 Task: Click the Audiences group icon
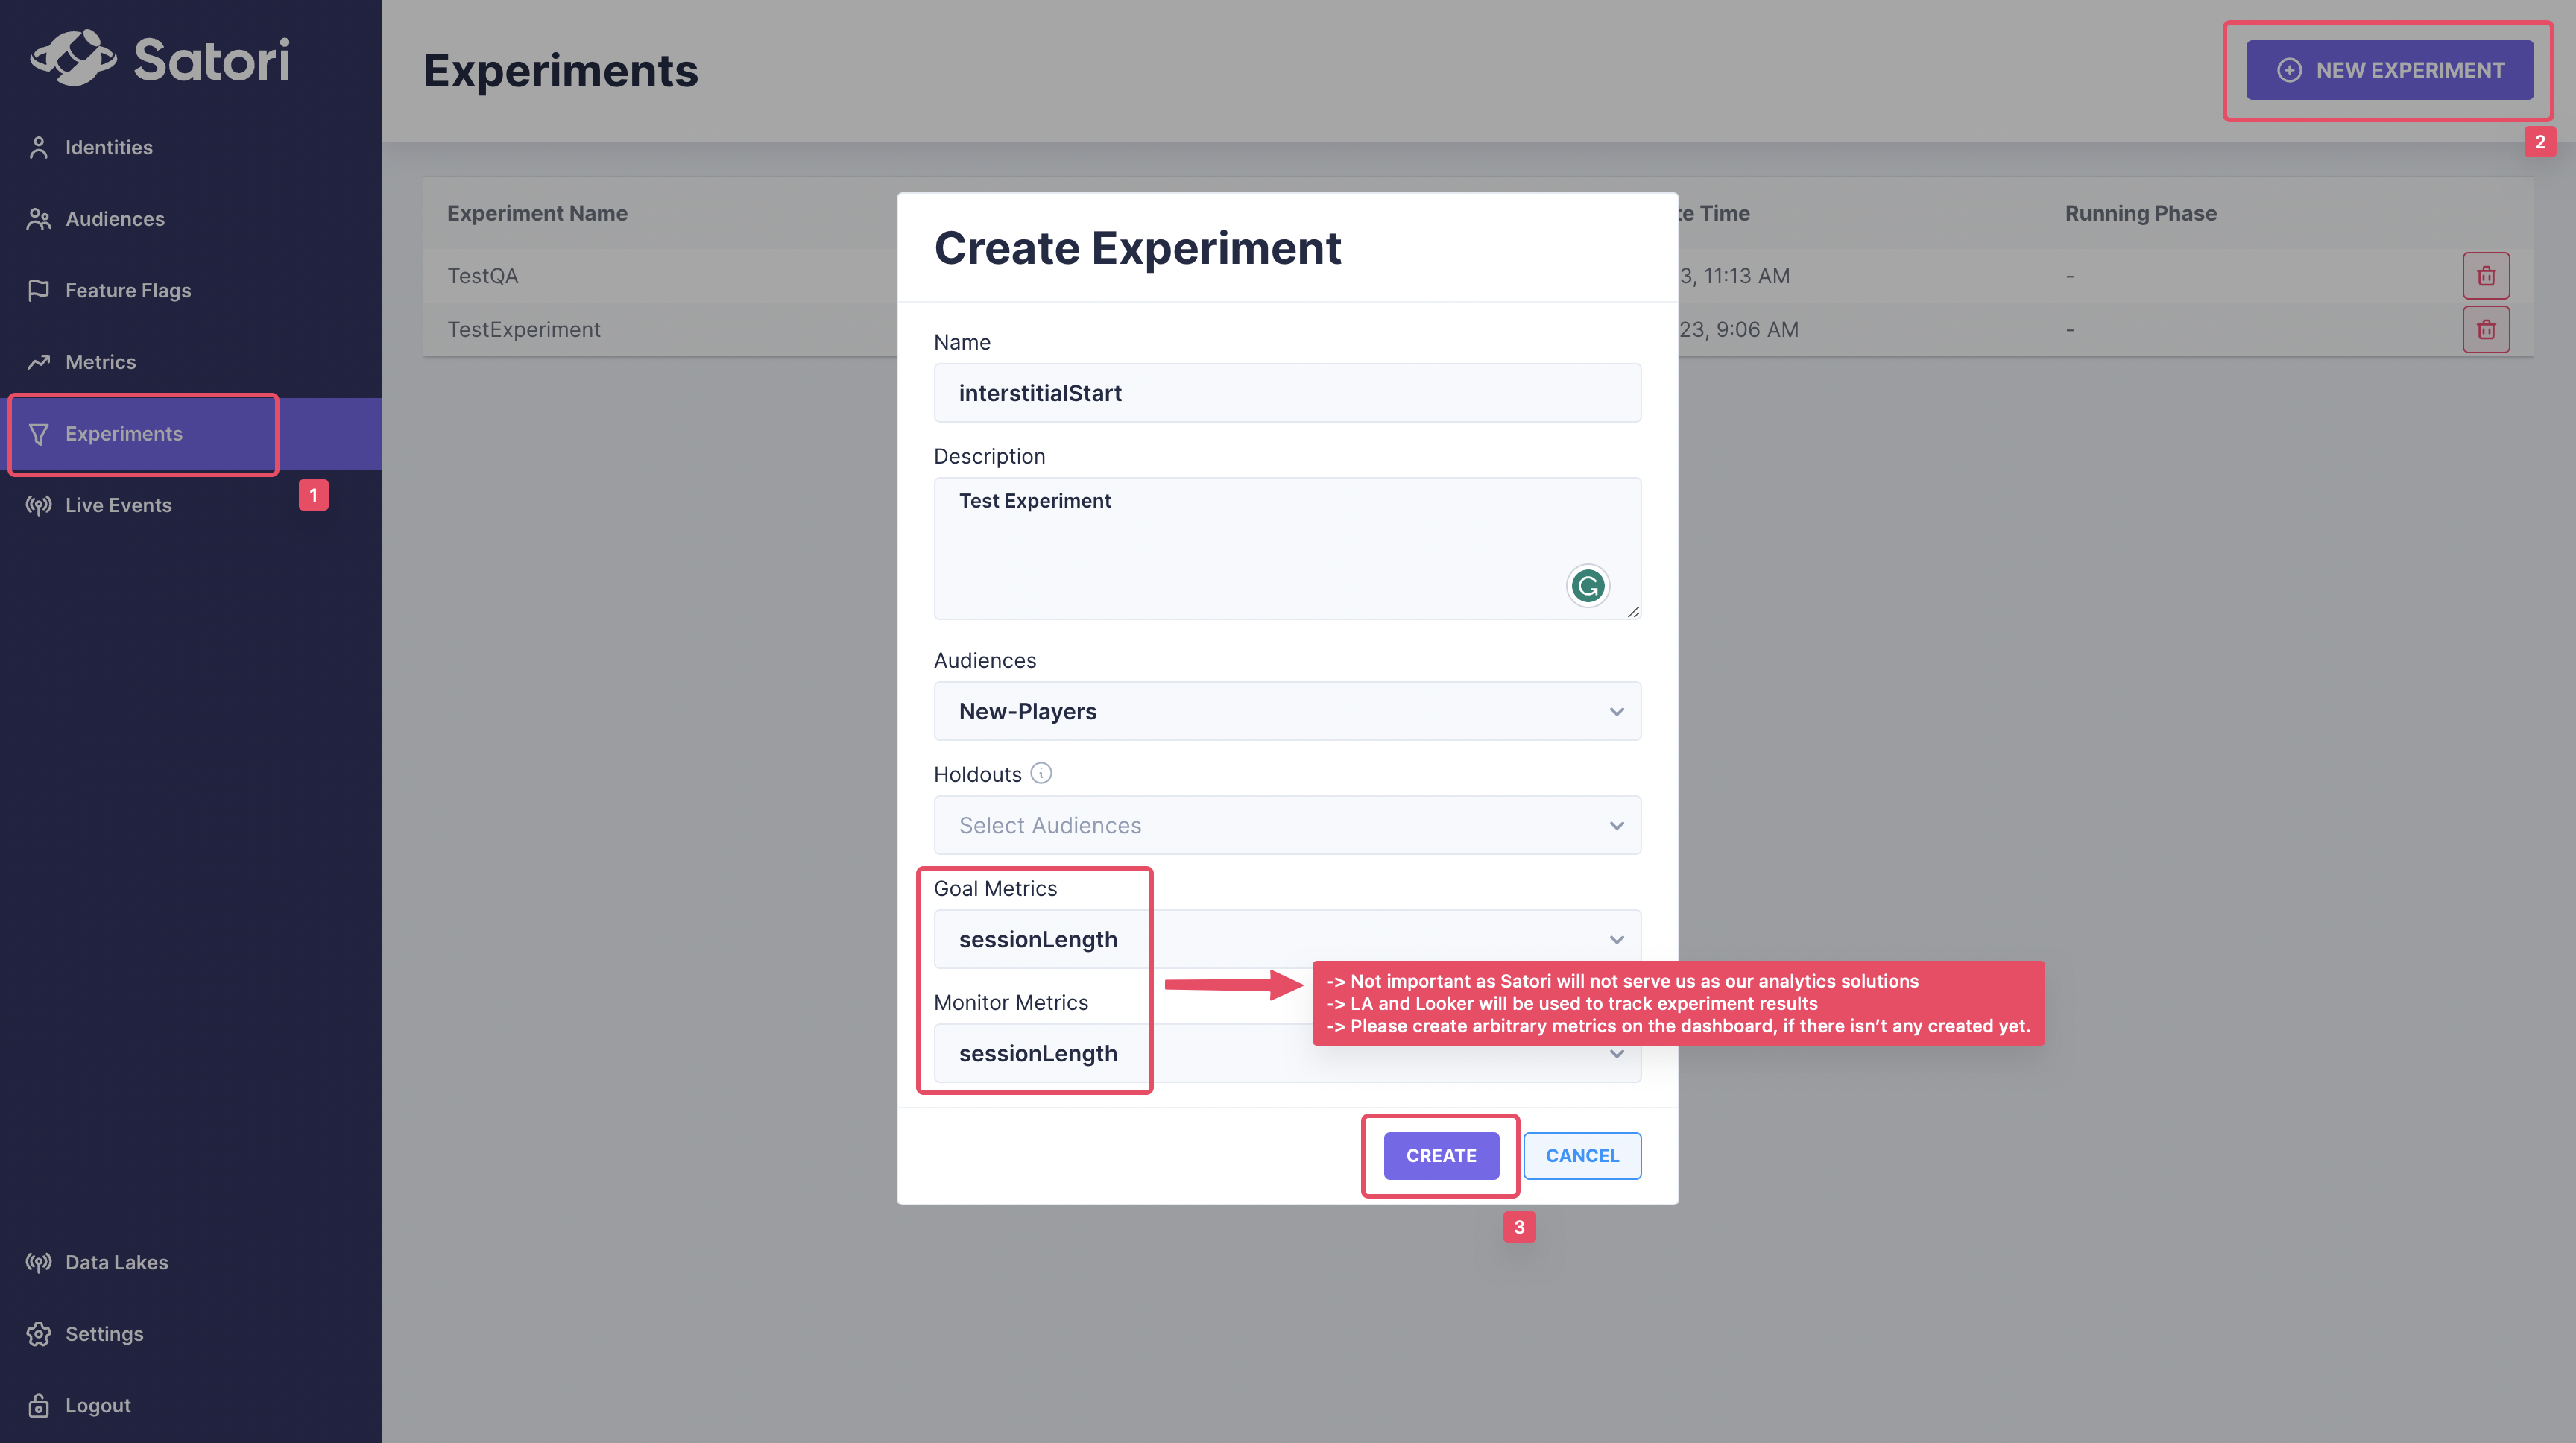pos(38,219)
